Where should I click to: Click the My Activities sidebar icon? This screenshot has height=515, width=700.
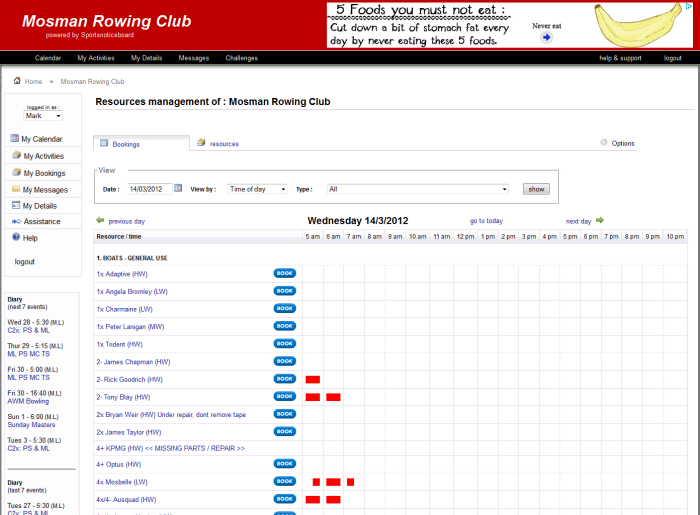pyautogui.click(x=17, y=155)
